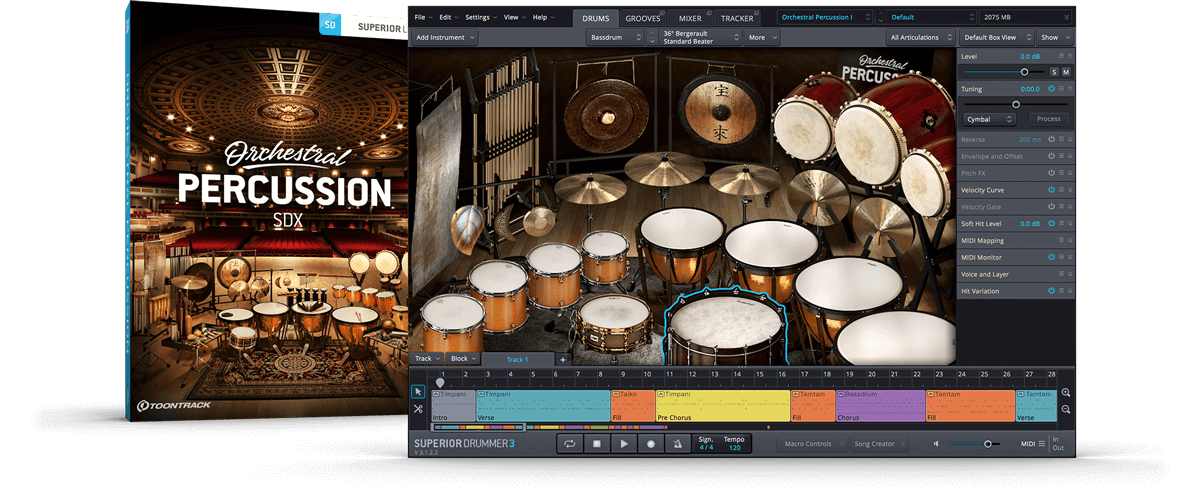Open the MIDI settings menu icon
1200x493 pixels.
coord(1041,444)
